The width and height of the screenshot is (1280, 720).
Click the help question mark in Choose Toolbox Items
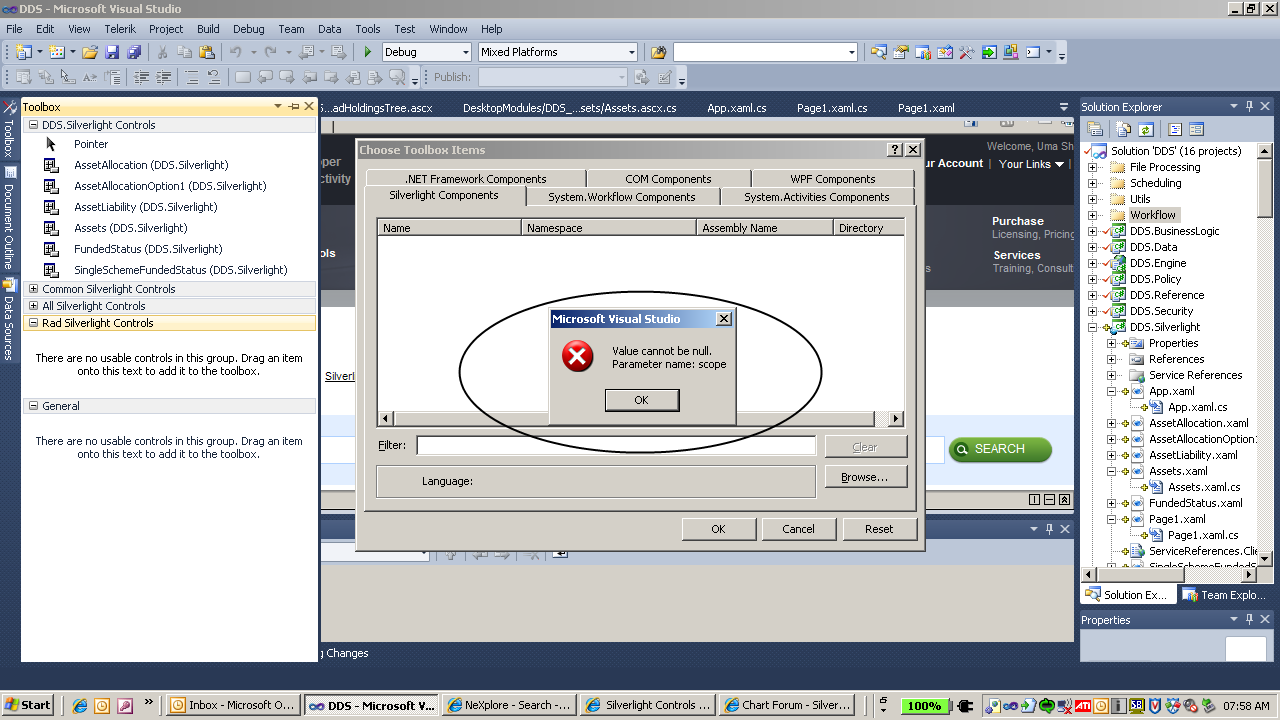pyautogui.click(x=895, y=150)
